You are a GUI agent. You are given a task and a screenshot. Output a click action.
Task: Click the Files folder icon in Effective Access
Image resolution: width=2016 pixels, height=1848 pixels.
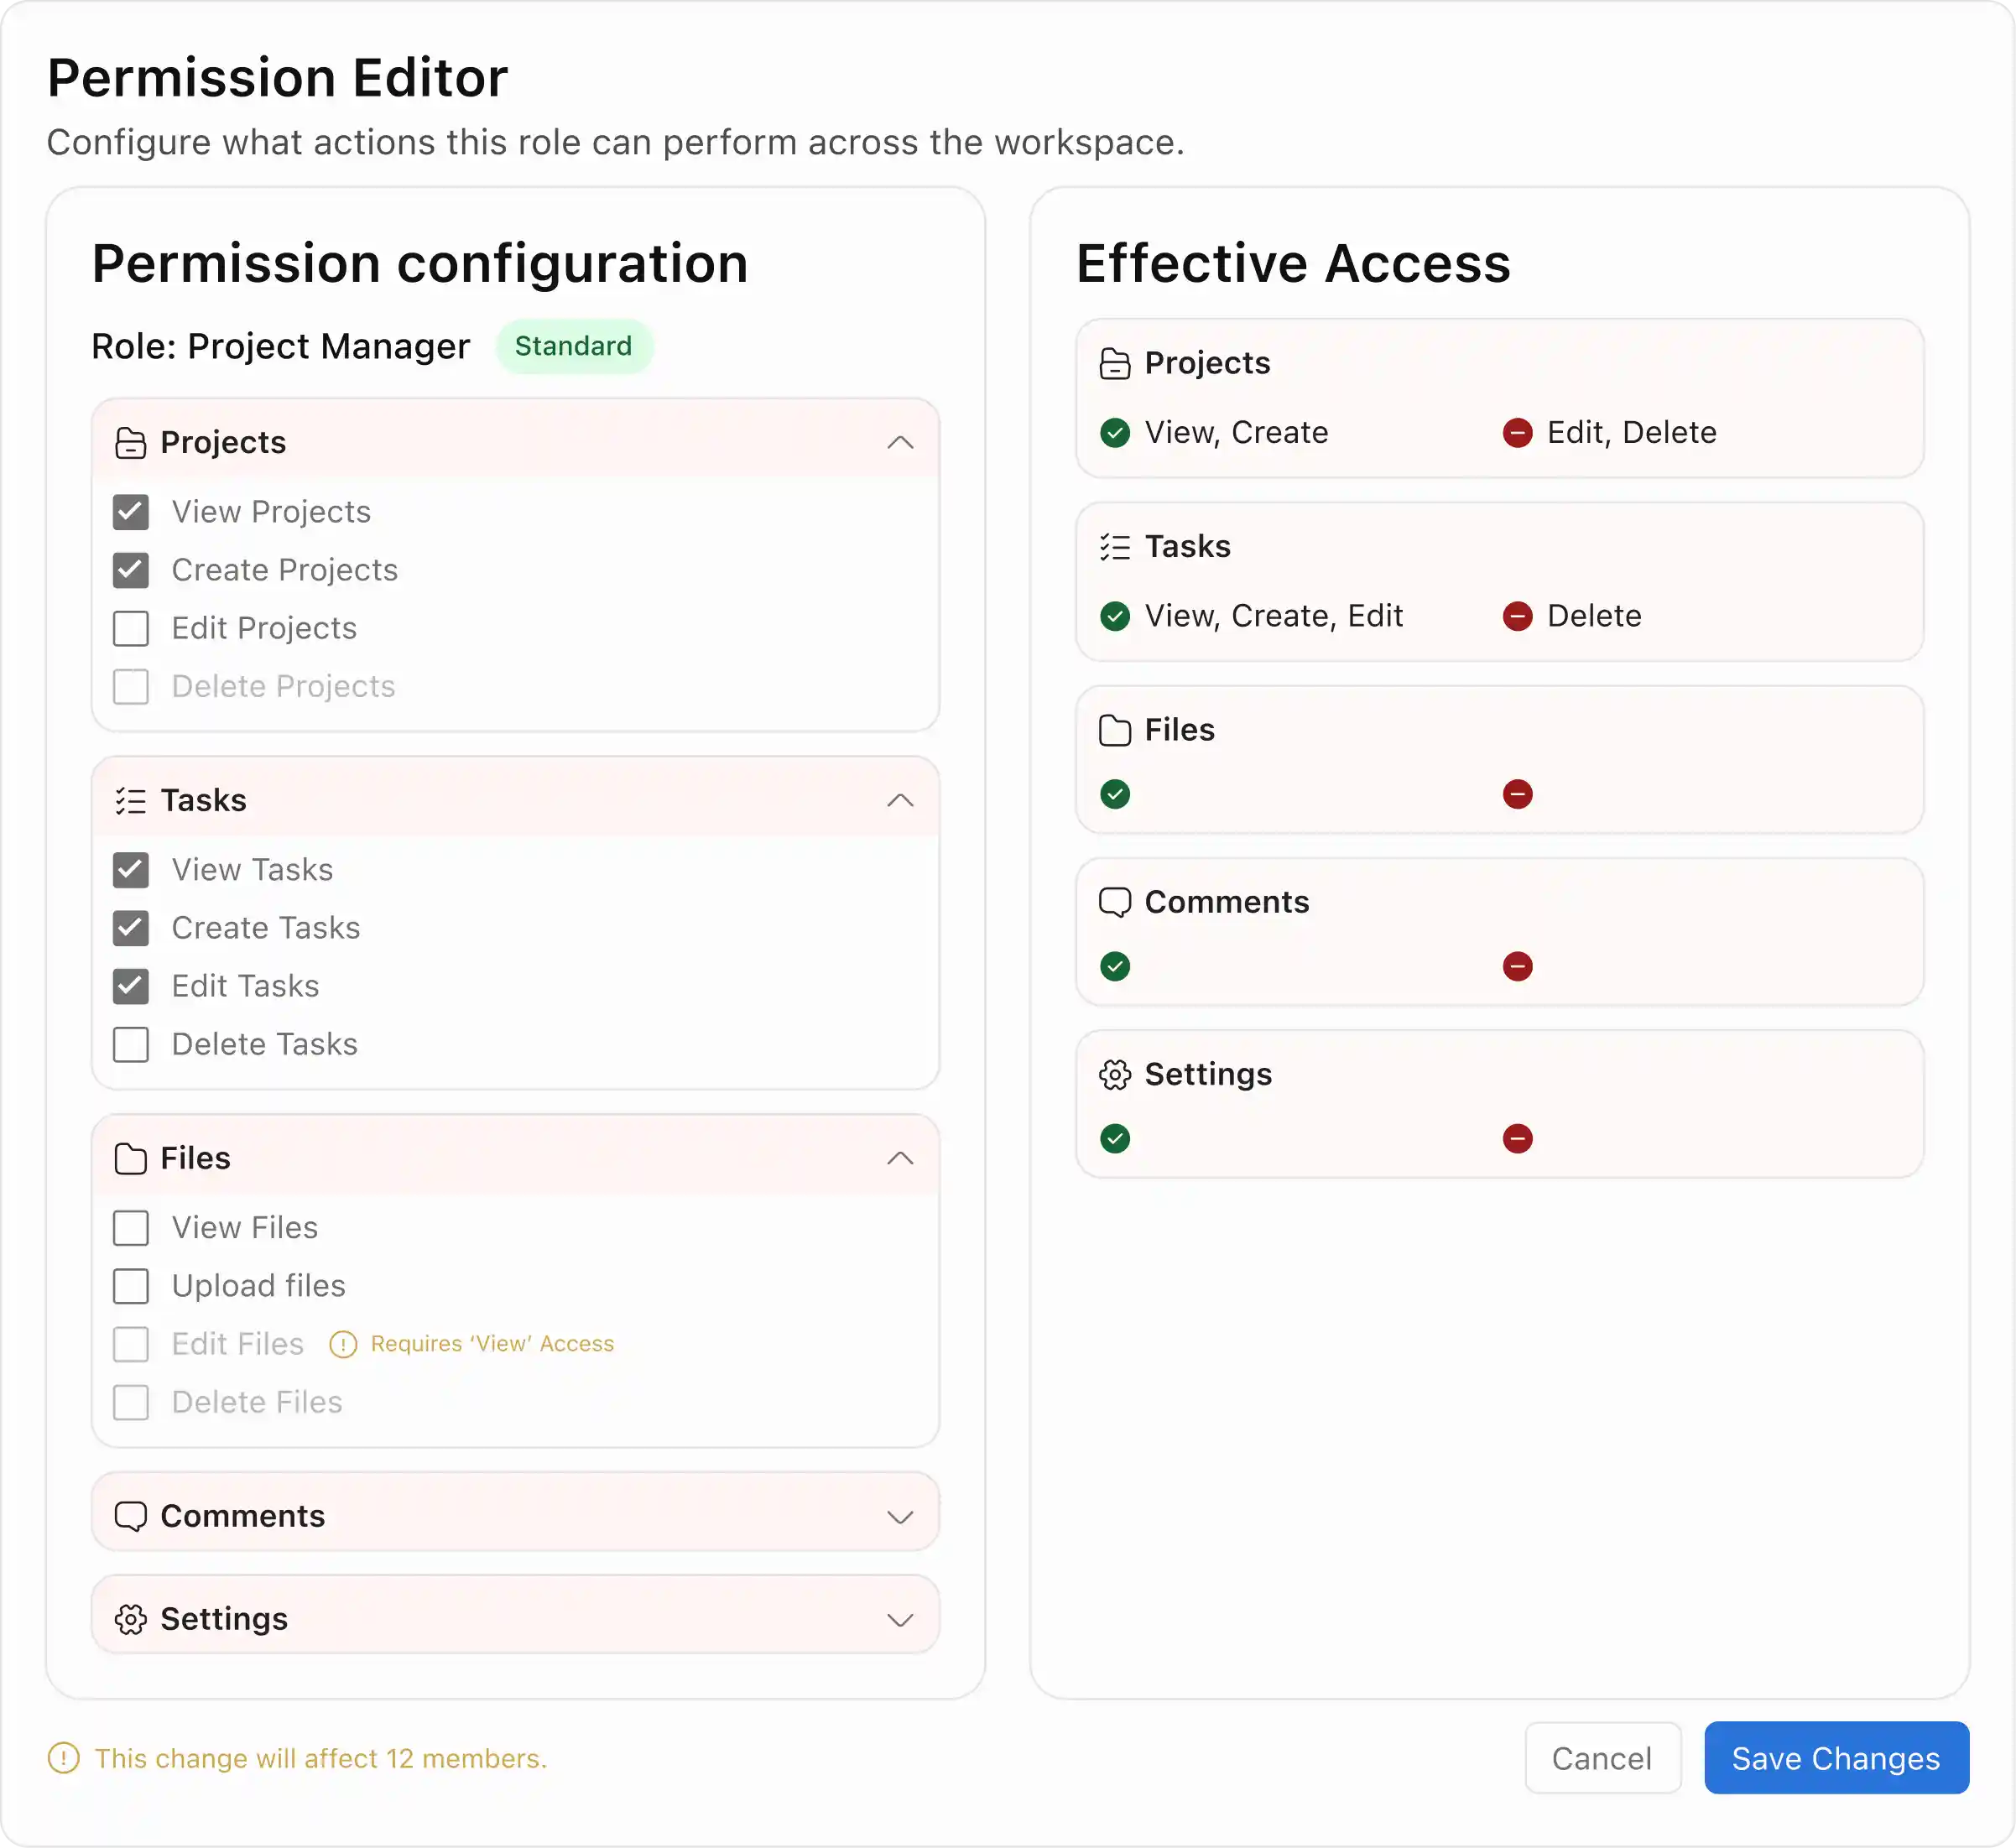[1115, 731]
